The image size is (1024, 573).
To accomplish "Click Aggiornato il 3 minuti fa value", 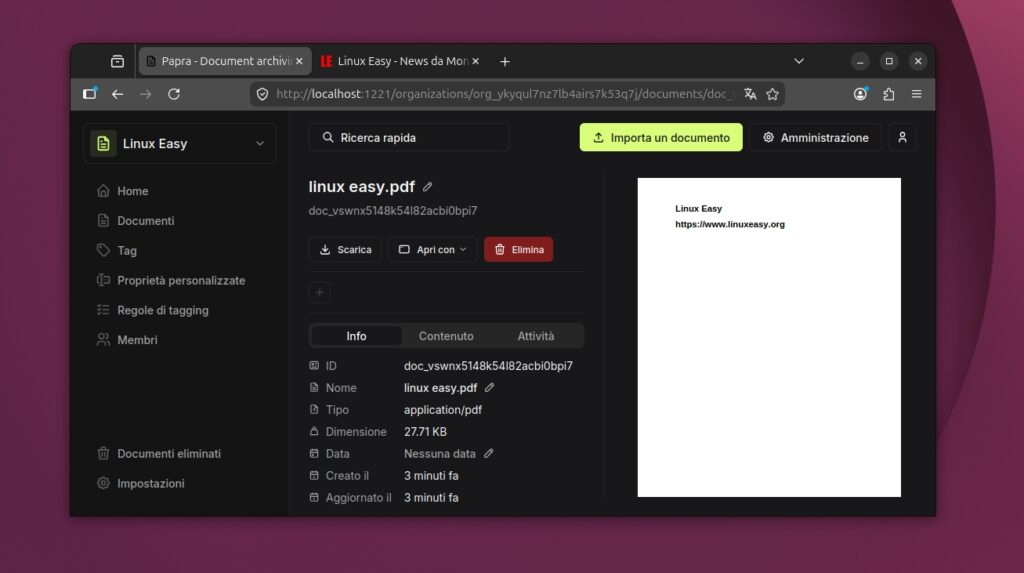I will (431, 498).
